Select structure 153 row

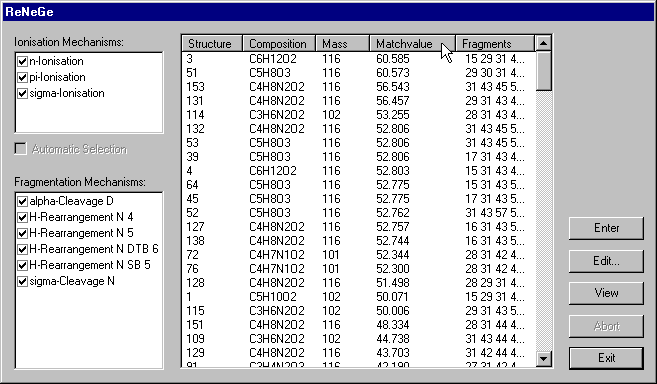(359, 87)
